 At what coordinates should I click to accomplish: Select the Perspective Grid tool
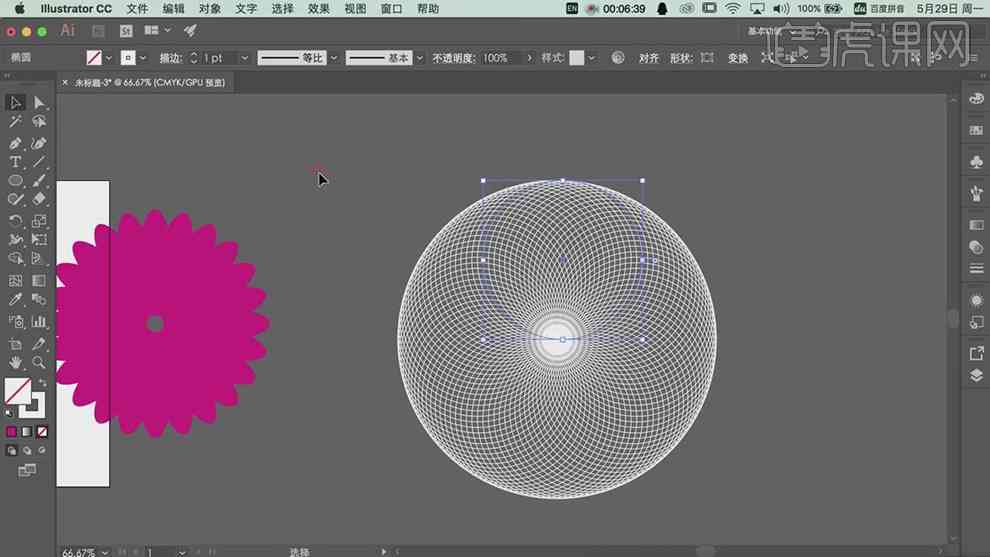(39, 258)
